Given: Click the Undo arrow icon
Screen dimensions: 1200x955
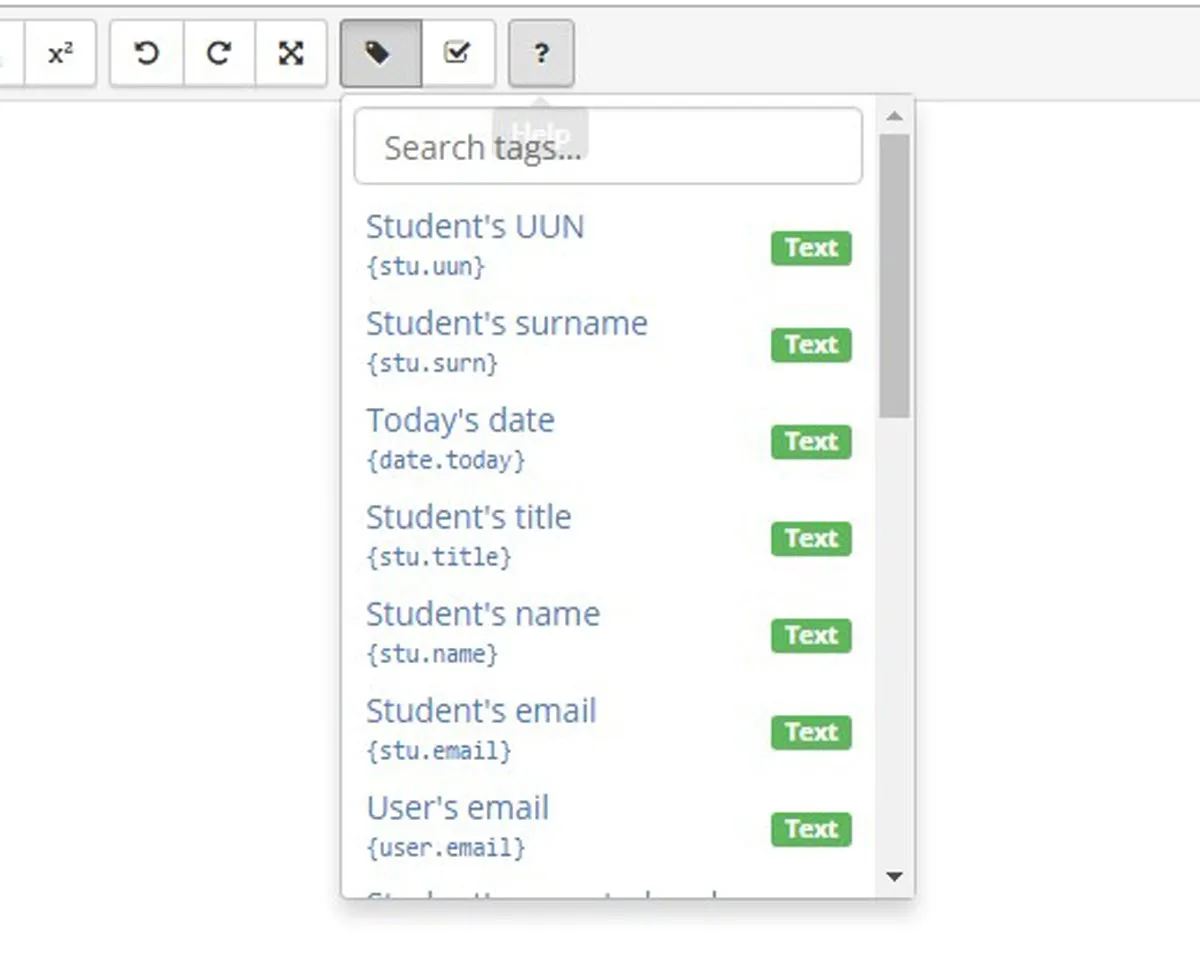Looking at the screenshot, I should 145,54.
